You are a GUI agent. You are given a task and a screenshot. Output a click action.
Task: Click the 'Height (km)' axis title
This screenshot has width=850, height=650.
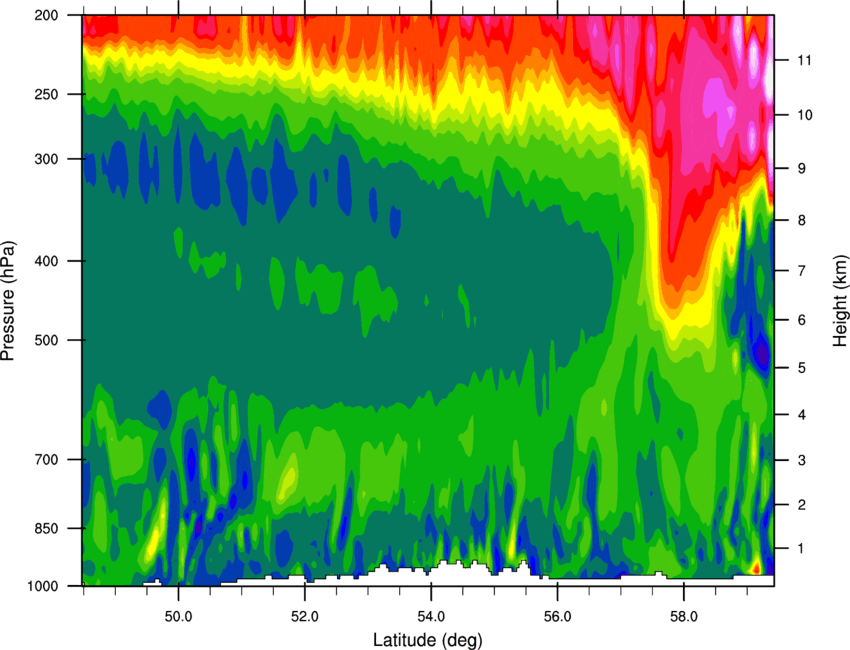coord(840,301)
